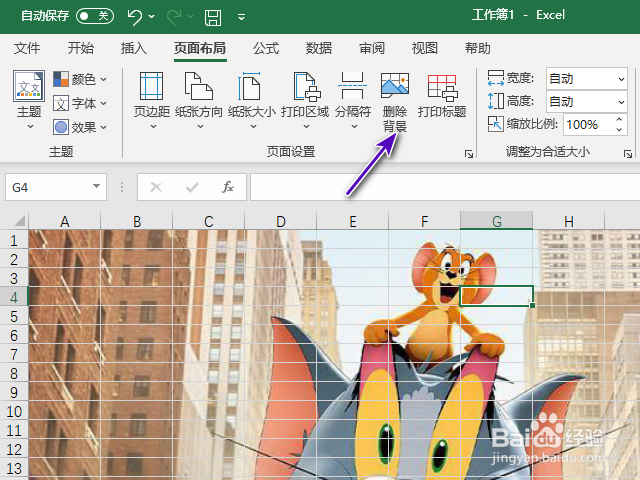This screenshot has height=480, width=640.
Task: Switch to the 开始 tab
Action: coord(80,48)
